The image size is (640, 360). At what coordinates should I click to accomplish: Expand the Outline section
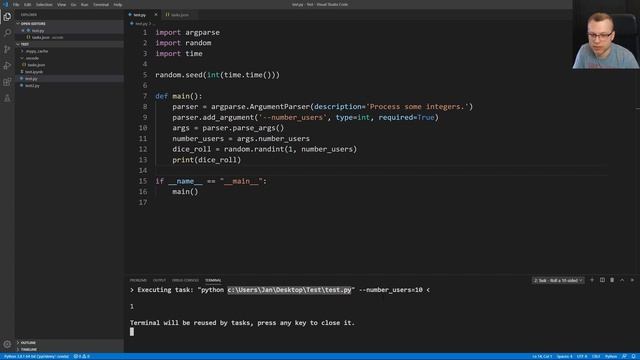click(69, 342)
